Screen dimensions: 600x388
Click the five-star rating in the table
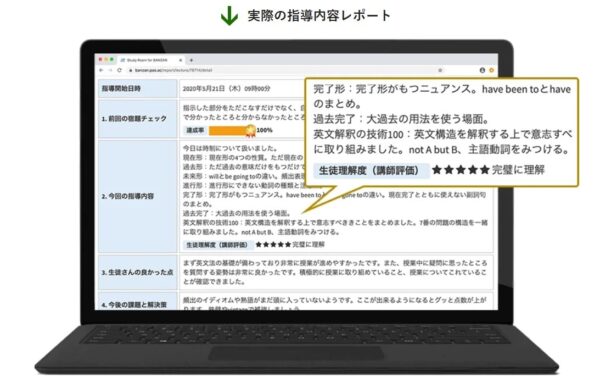tap(273, 245)
